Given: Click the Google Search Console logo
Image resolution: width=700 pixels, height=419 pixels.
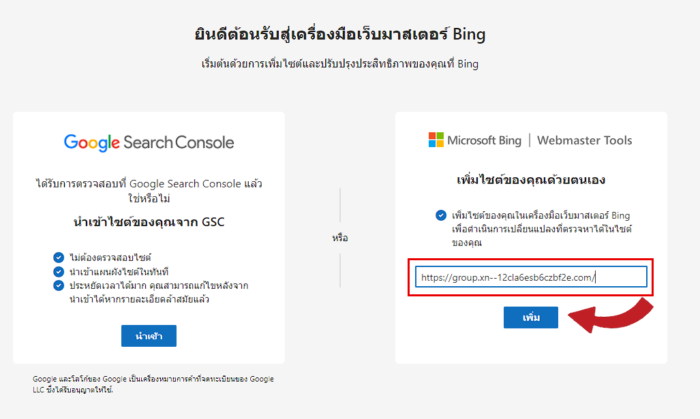Looking at the screenshot, I should pos(149,142).
